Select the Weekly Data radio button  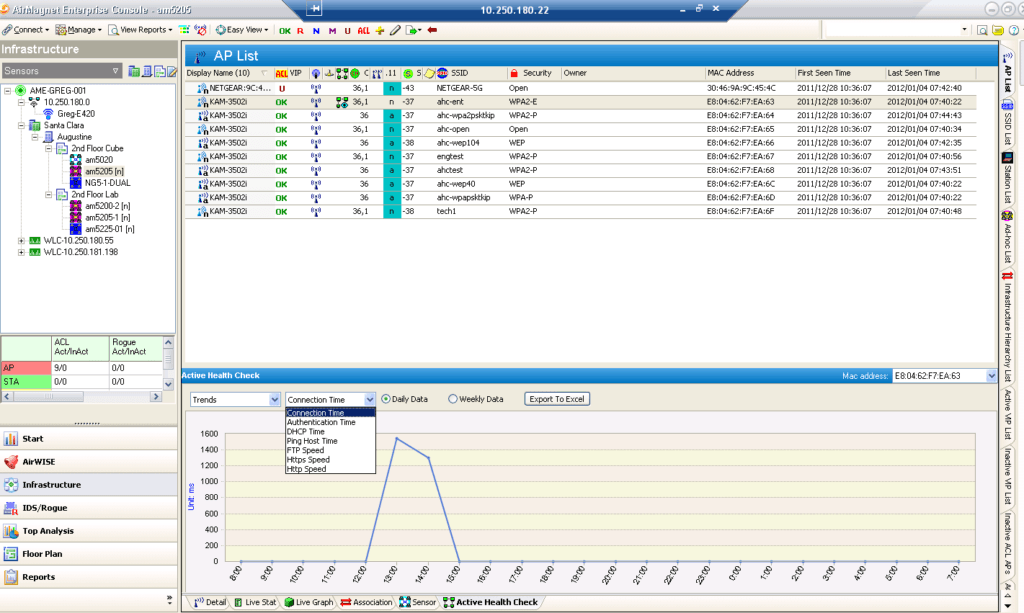[453, 399]
